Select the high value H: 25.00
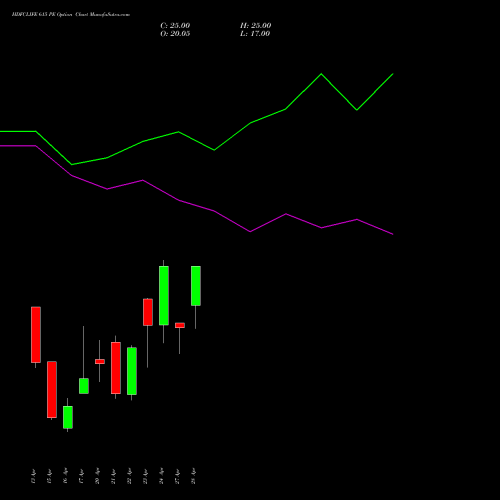500x500 pixels. click(255, 26)
